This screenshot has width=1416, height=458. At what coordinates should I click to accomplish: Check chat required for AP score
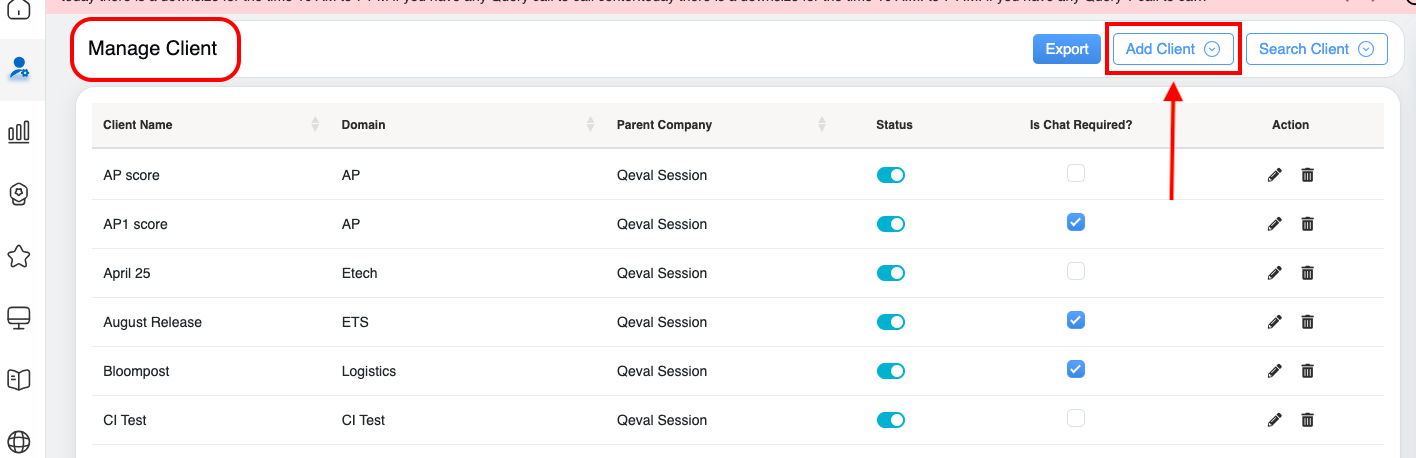click(1075, 173)
